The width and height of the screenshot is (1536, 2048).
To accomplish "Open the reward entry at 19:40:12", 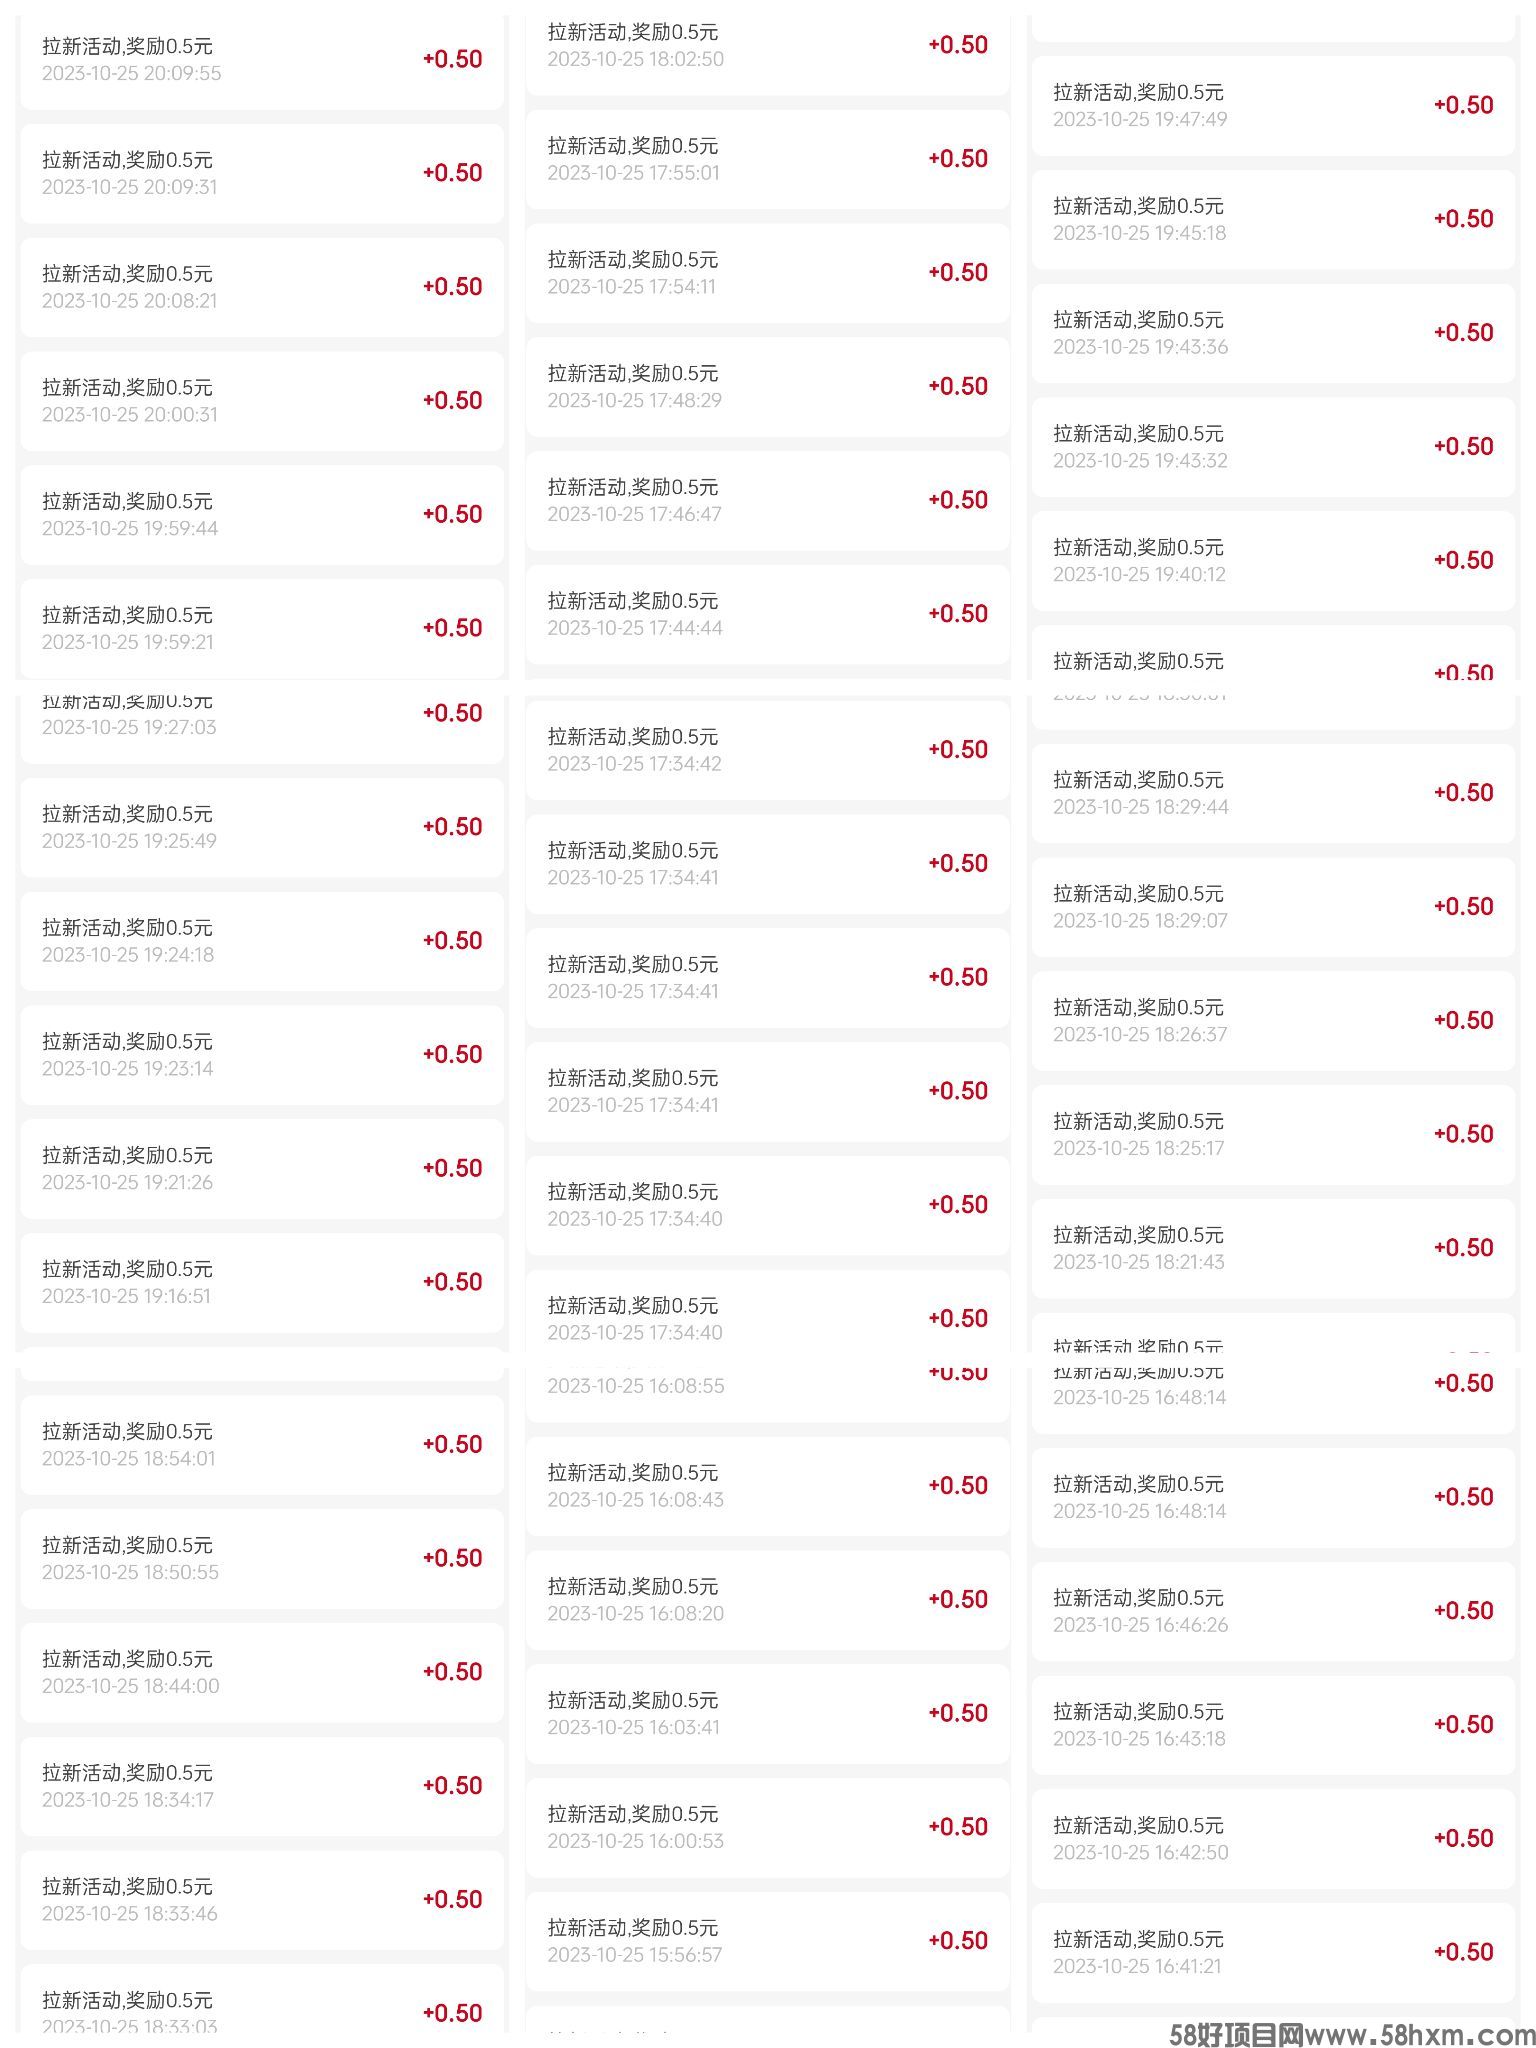I will pos(1273,561).
